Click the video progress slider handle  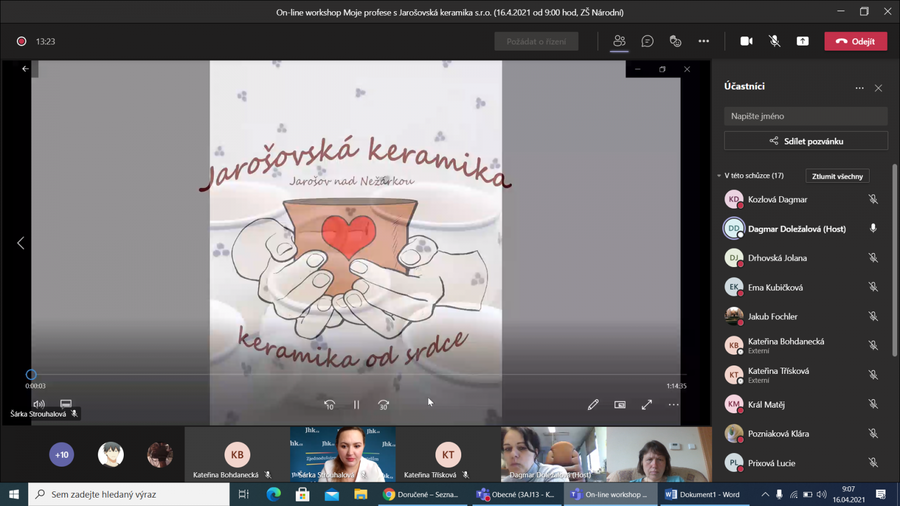pos(31,375)
